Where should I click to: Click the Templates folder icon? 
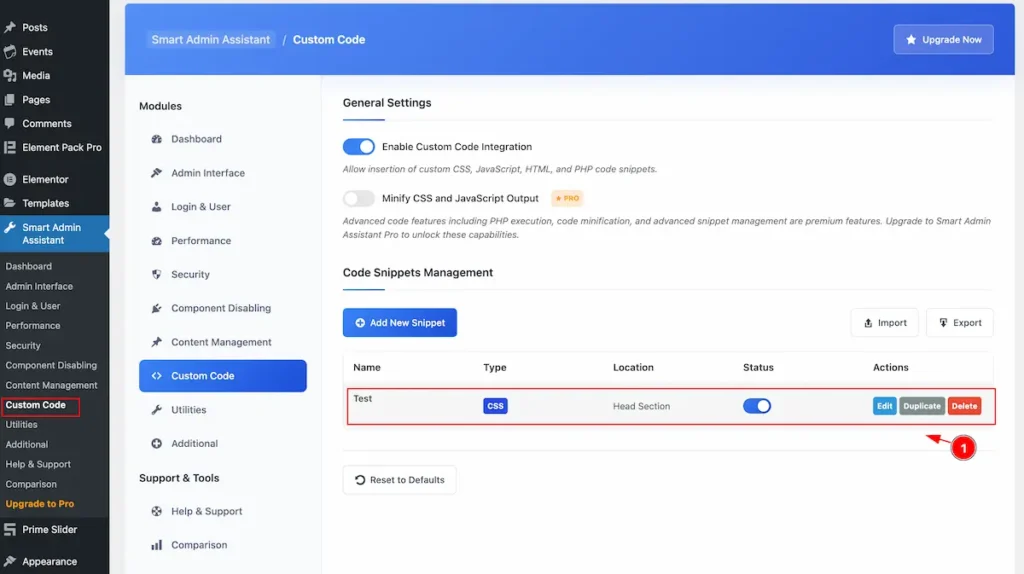(x=10, y=203)
